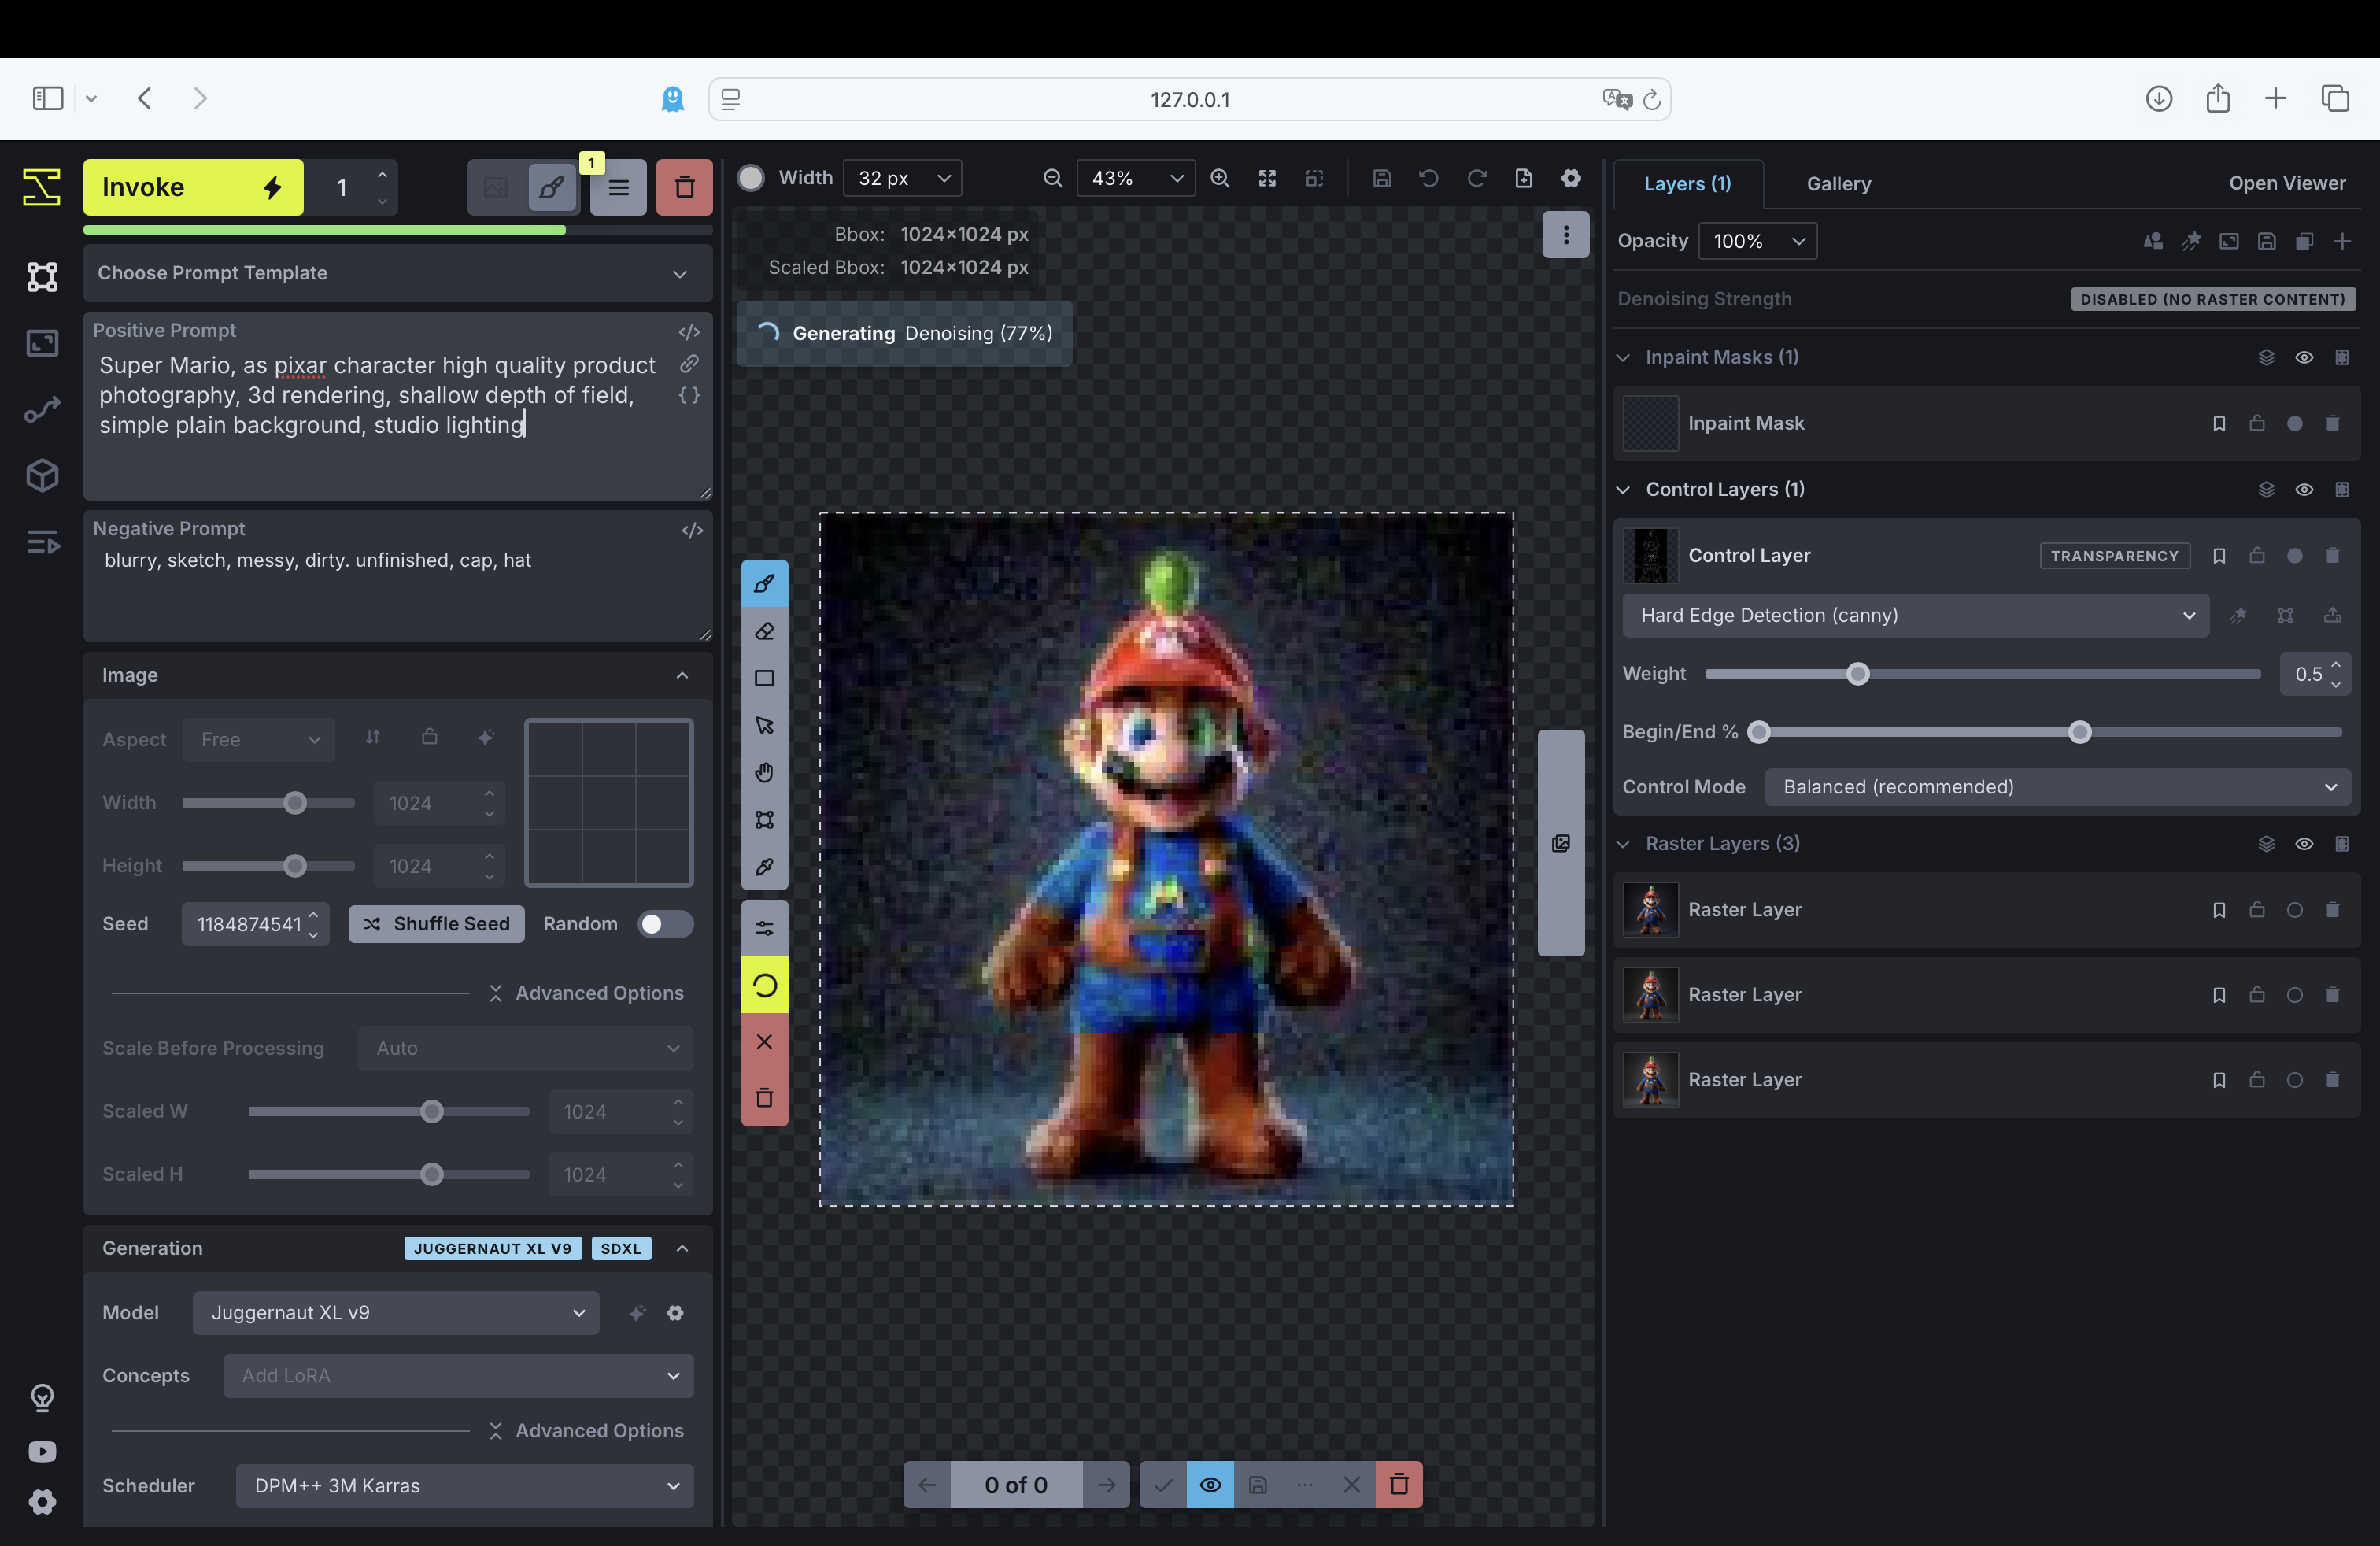Open the Model Juggernaut XL dropdown
The height and width of the screenshot is (1546, 2380).
396,1312
